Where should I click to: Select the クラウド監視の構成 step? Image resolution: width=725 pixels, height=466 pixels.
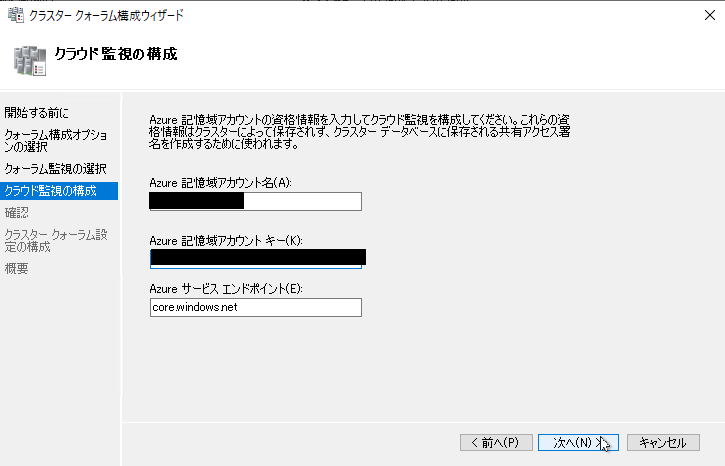pyautogui.click(x=59, y=190)
